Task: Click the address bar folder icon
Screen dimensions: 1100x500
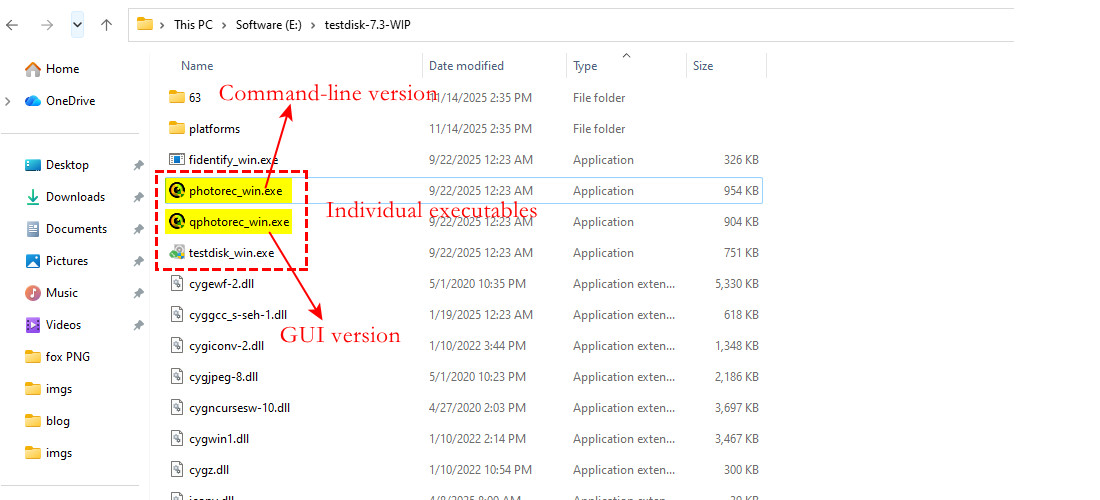Action: [x=145, y=24]
